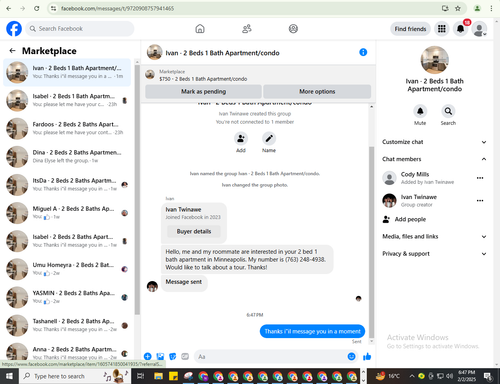Click the Mark as pending button
The width and height of the screenshot is (500, 384).
pos(203,91)
